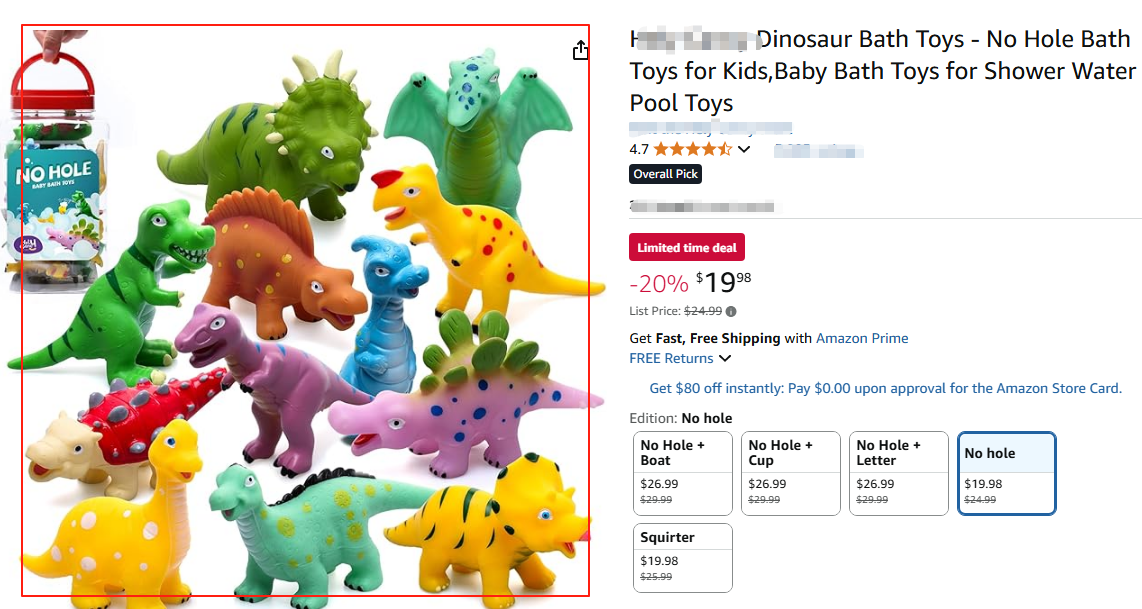Select the No Hole + Cup edition

click(x=791, y=473)
